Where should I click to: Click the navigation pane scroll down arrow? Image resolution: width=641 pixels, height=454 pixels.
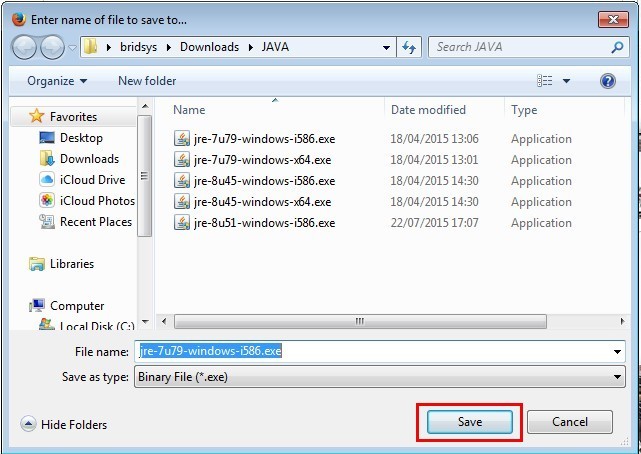pos(145,321)
